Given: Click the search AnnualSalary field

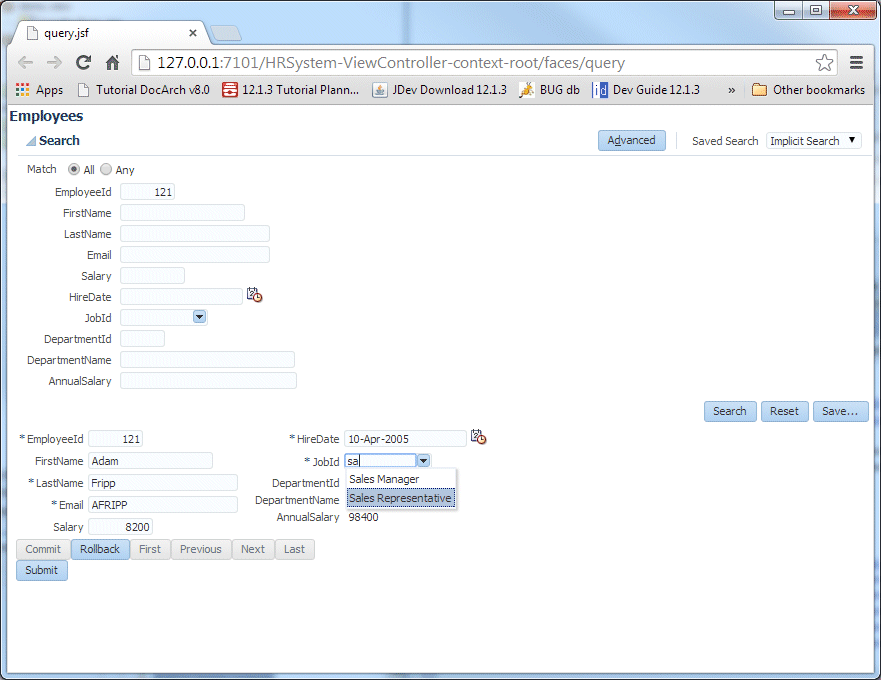Looking at the screenshot, I should click(208, 381).
